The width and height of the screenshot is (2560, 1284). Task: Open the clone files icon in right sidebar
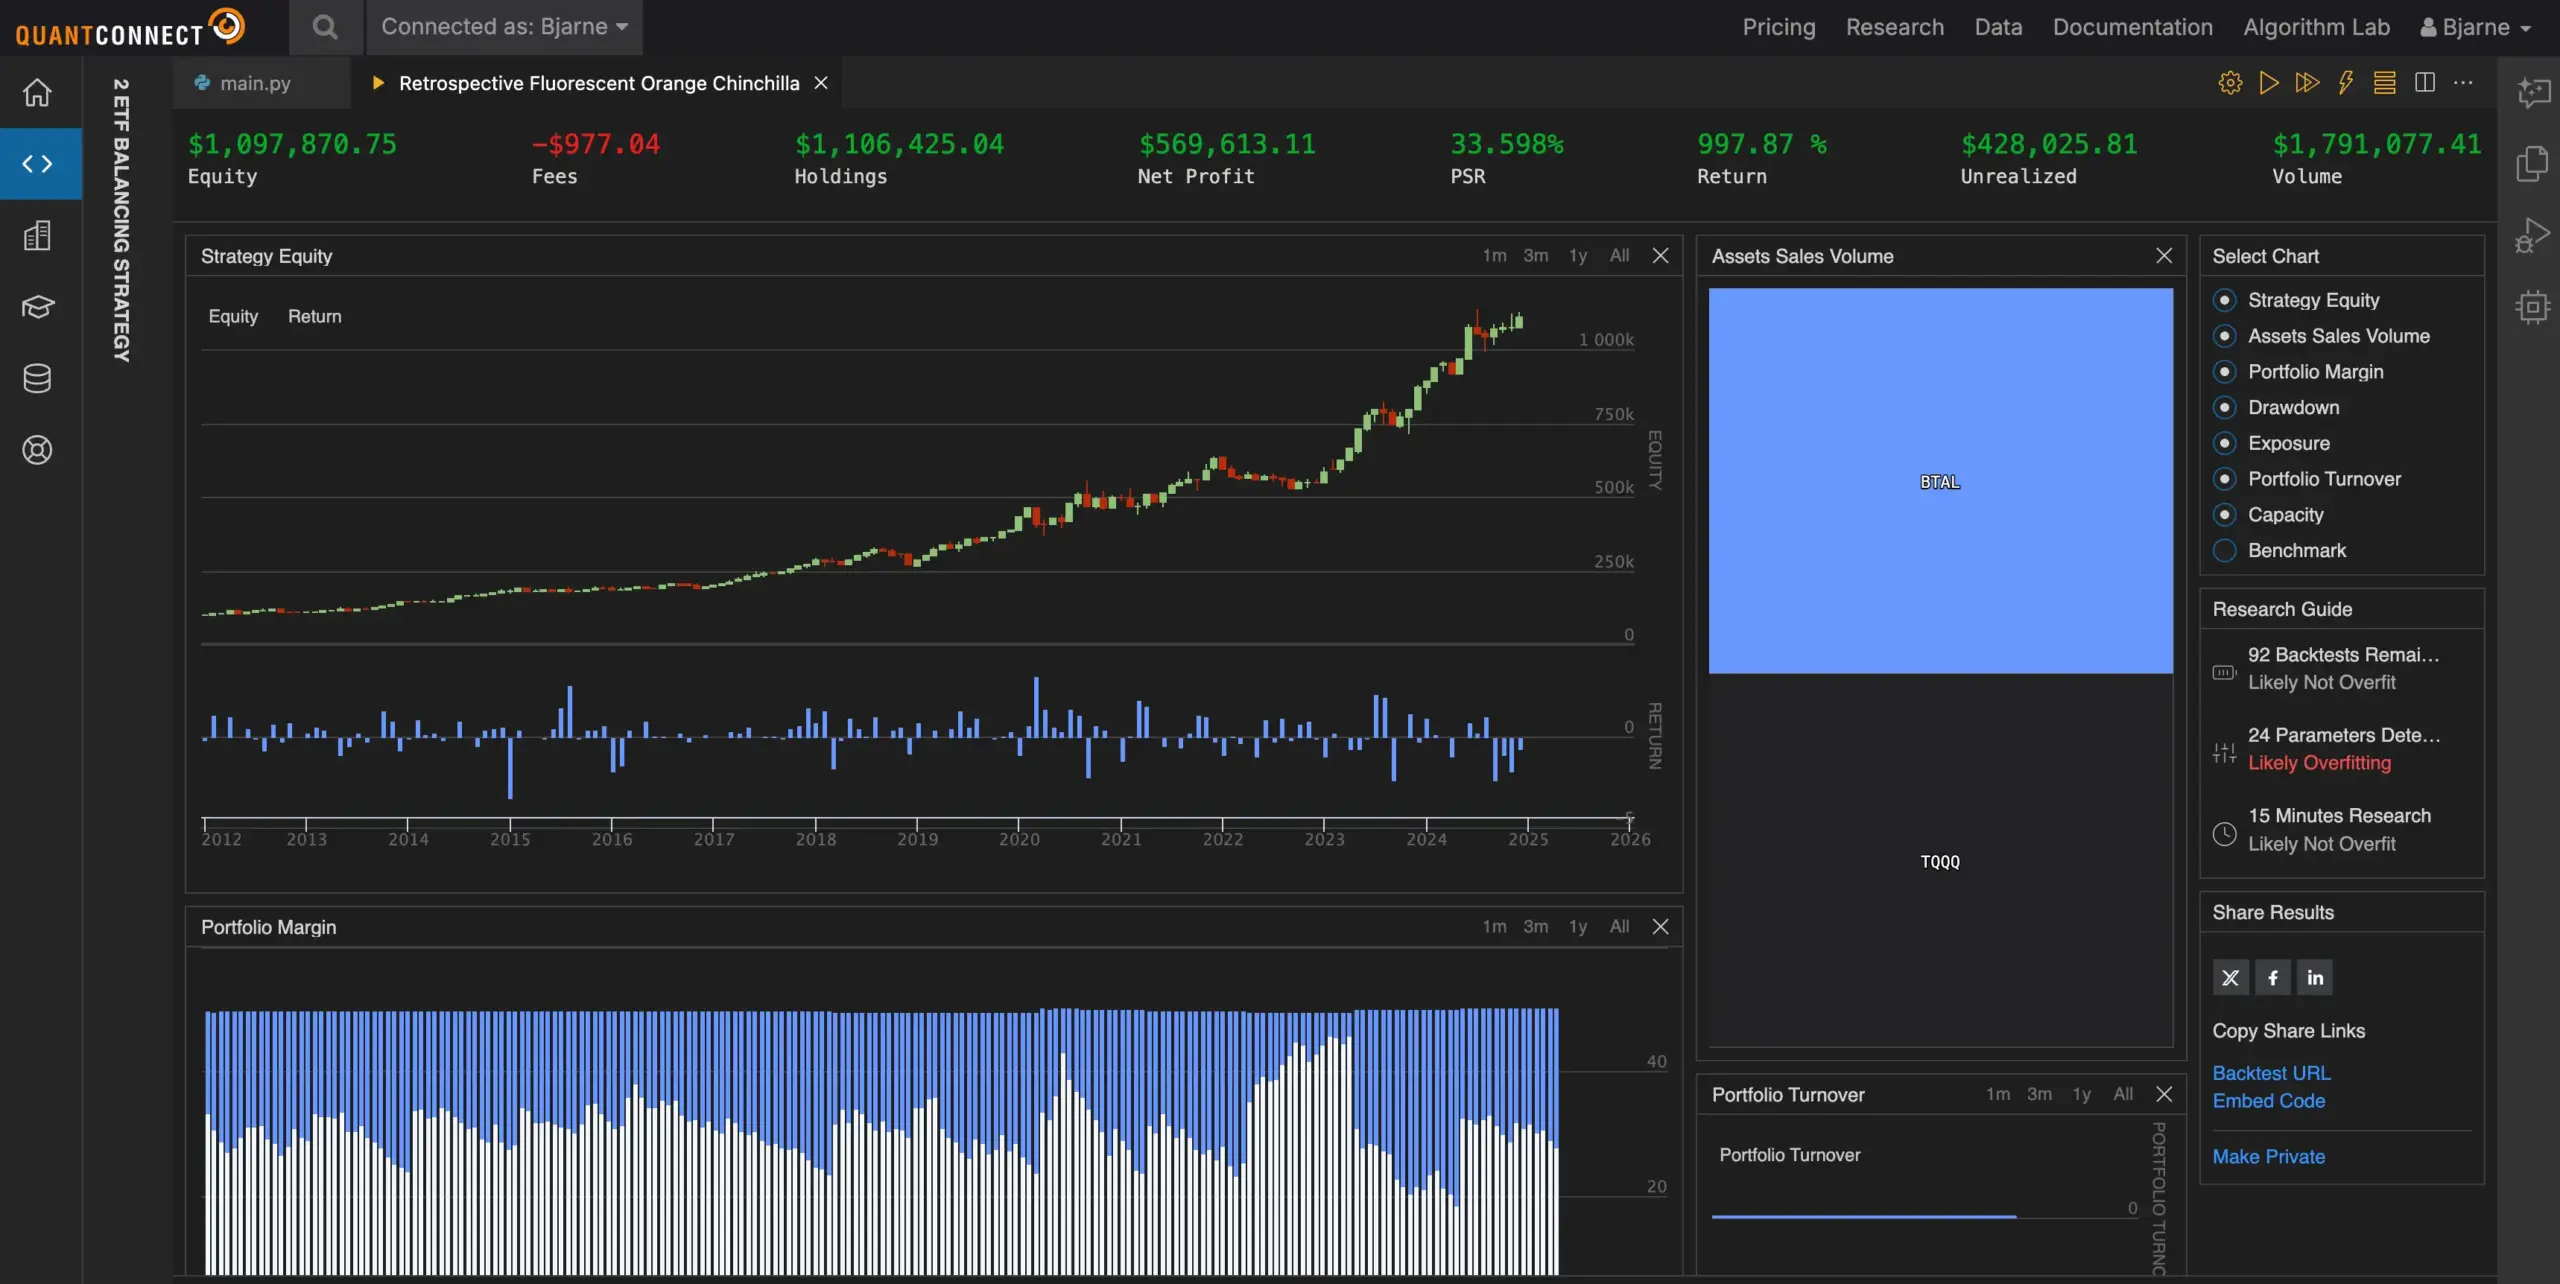2532,163
